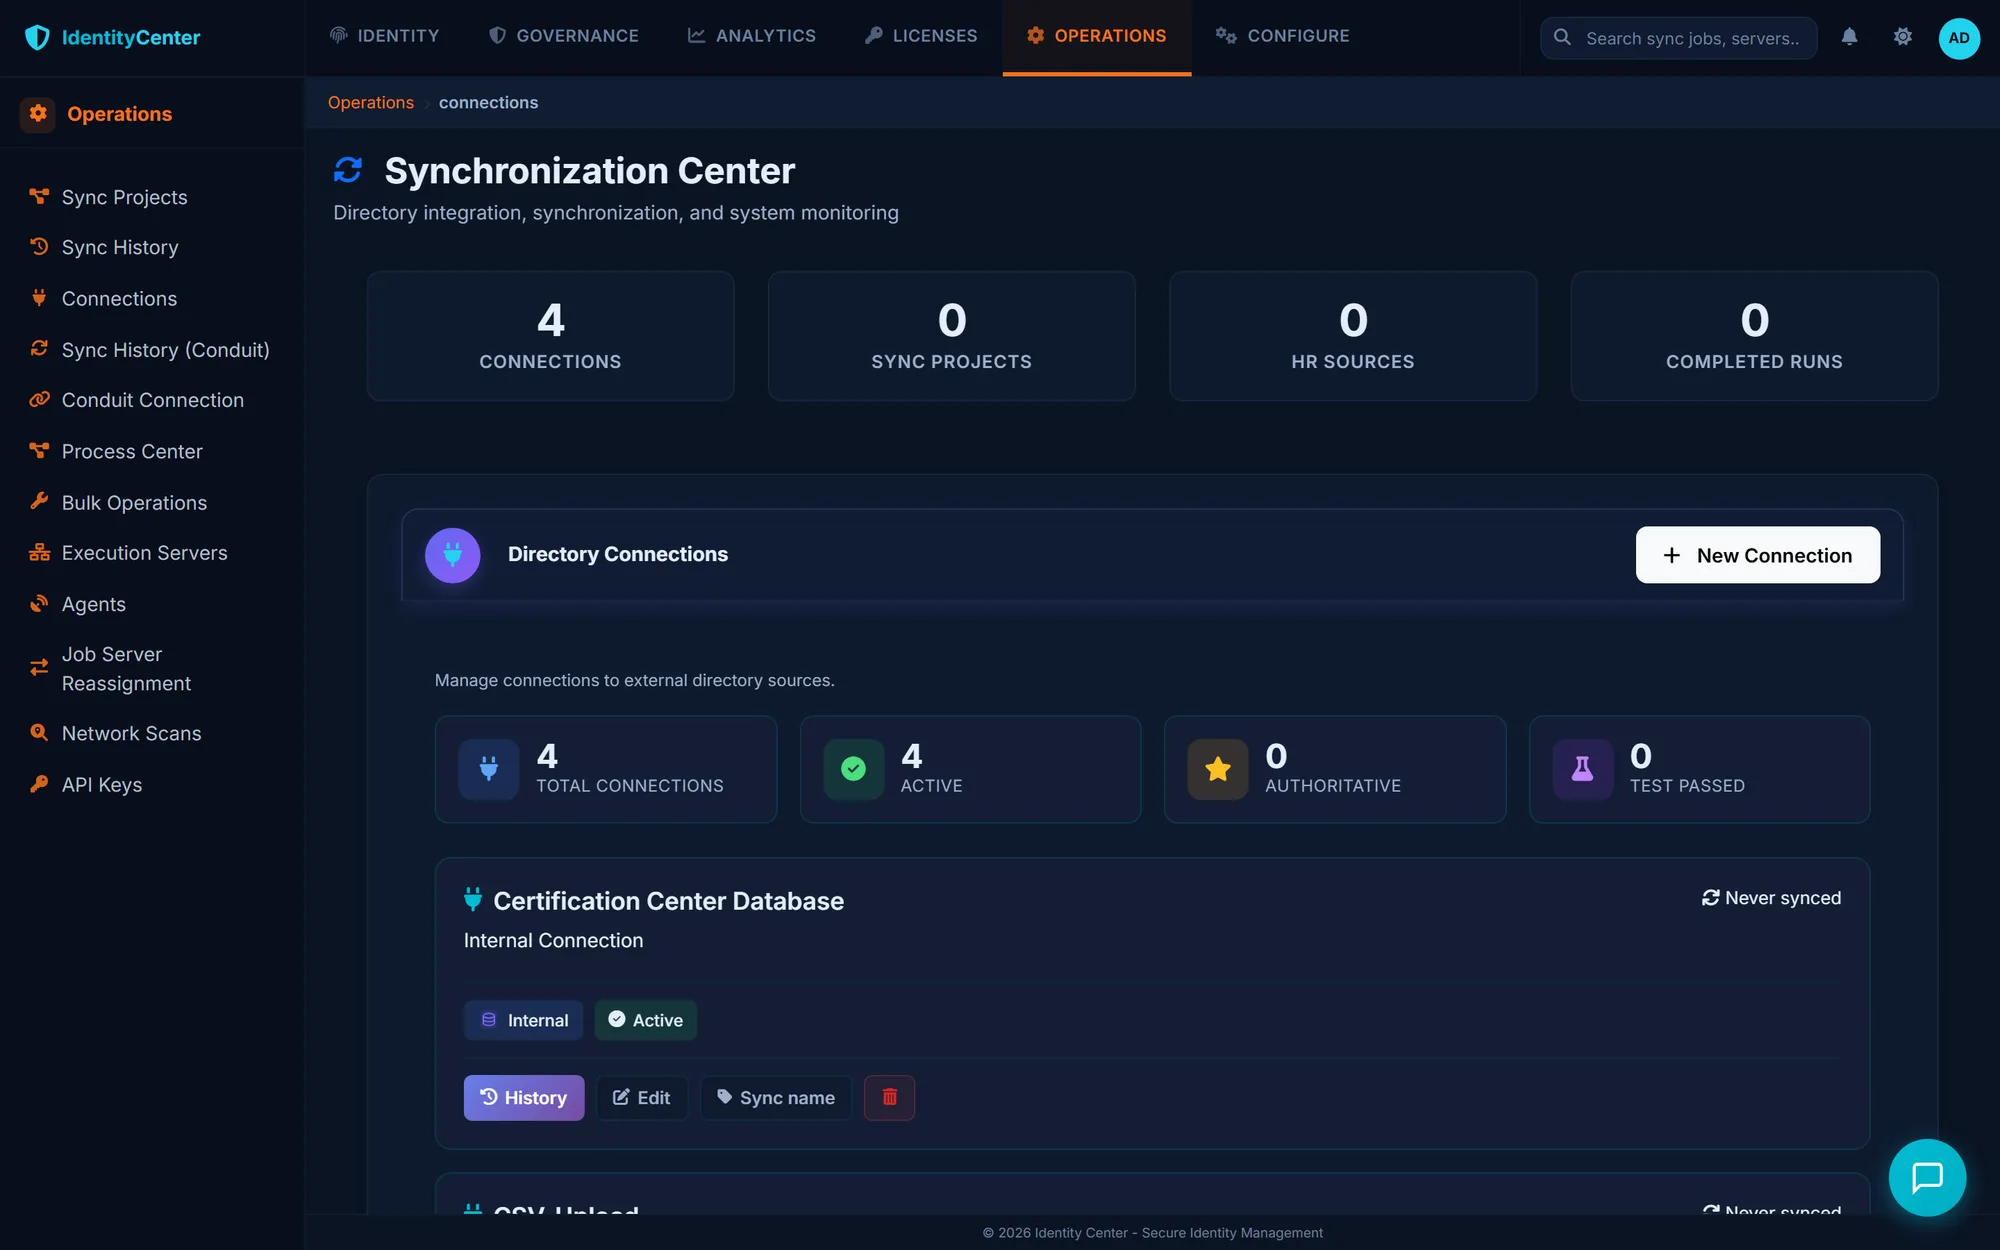The width and height of the screenshot is (2000, 1250).
Task: Select the Operations tab
Action: coord(1097,36)
